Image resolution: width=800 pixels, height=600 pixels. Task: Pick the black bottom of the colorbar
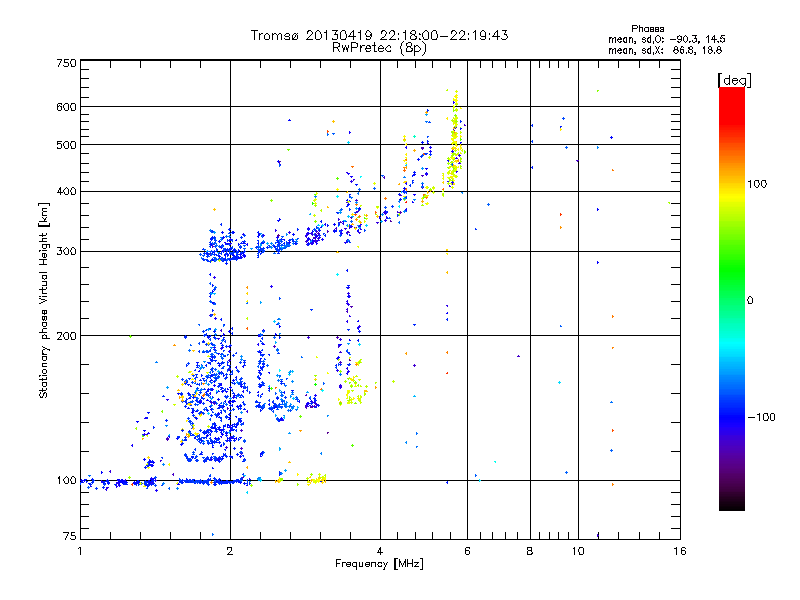pyautogui.click(x=732, y=503)
